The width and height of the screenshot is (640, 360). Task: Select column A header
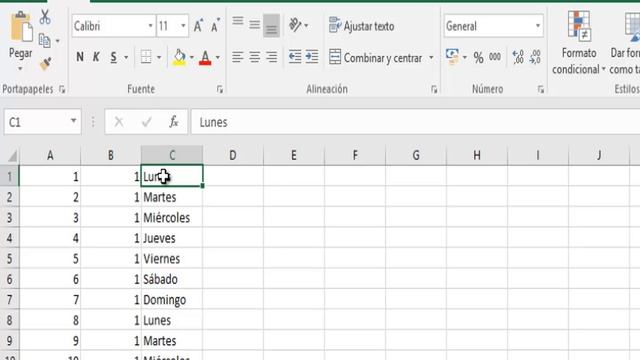[50, 156]
